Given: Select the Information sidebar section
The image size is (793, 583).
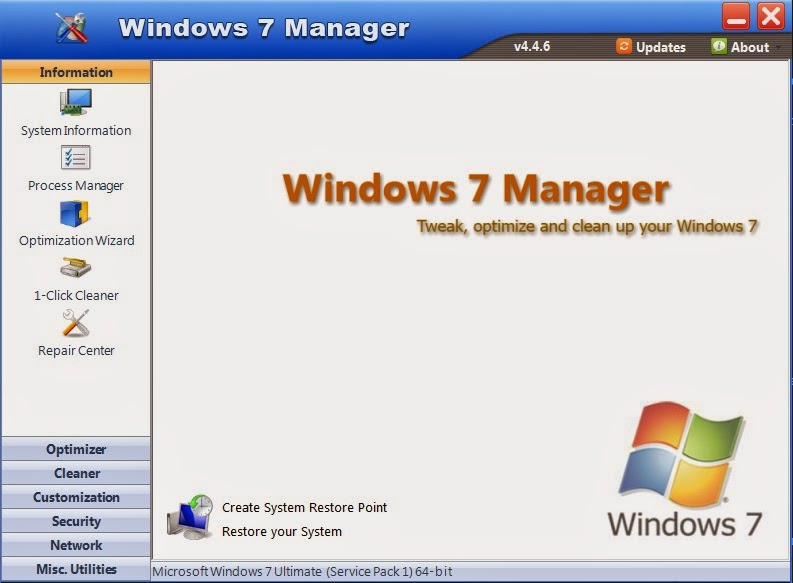Looking at the screenshot, I should point(76,72).
